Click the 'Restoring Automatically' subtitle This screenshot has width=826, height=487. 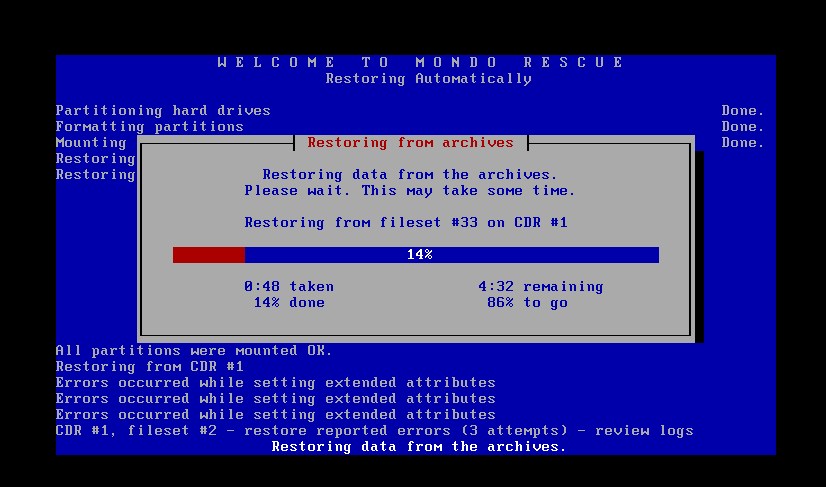coord(428,79)
